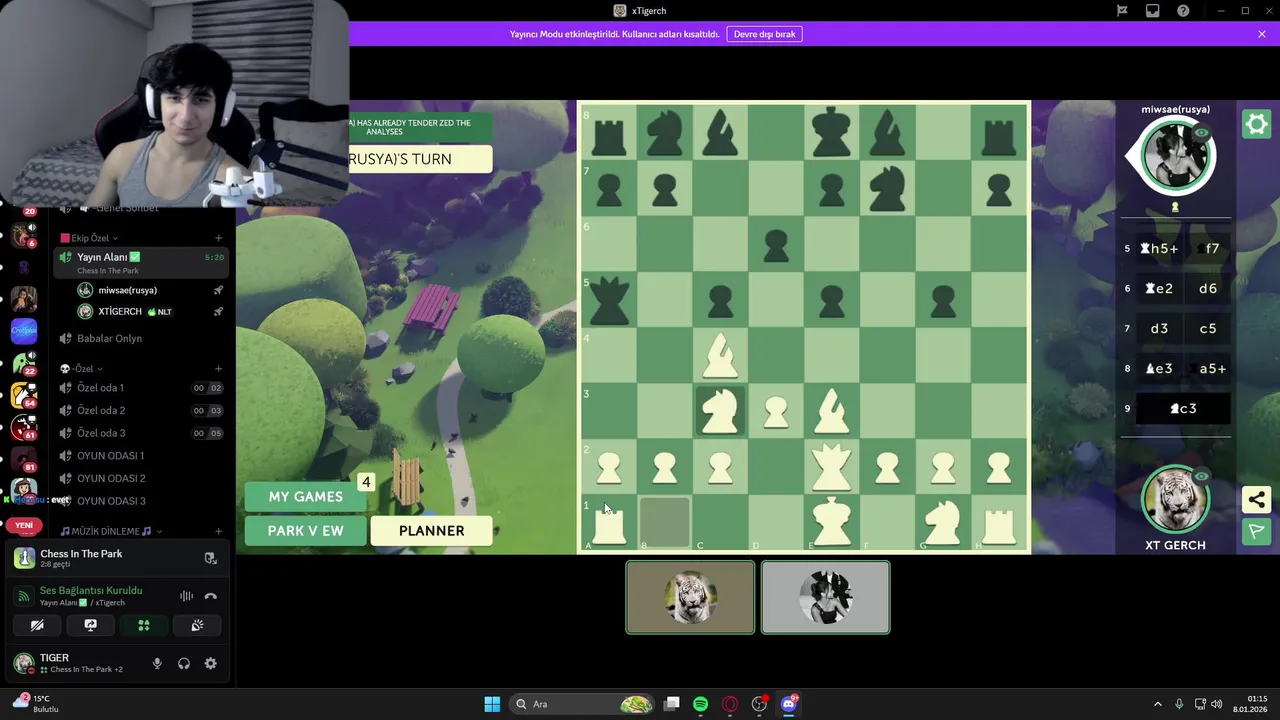
Task: Open miwsae(rusya) player avatar
Action: 1175,155
